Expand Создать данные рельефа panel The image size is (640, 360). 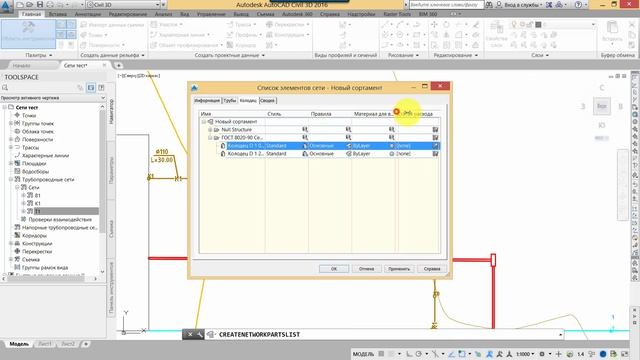point(112,55)
